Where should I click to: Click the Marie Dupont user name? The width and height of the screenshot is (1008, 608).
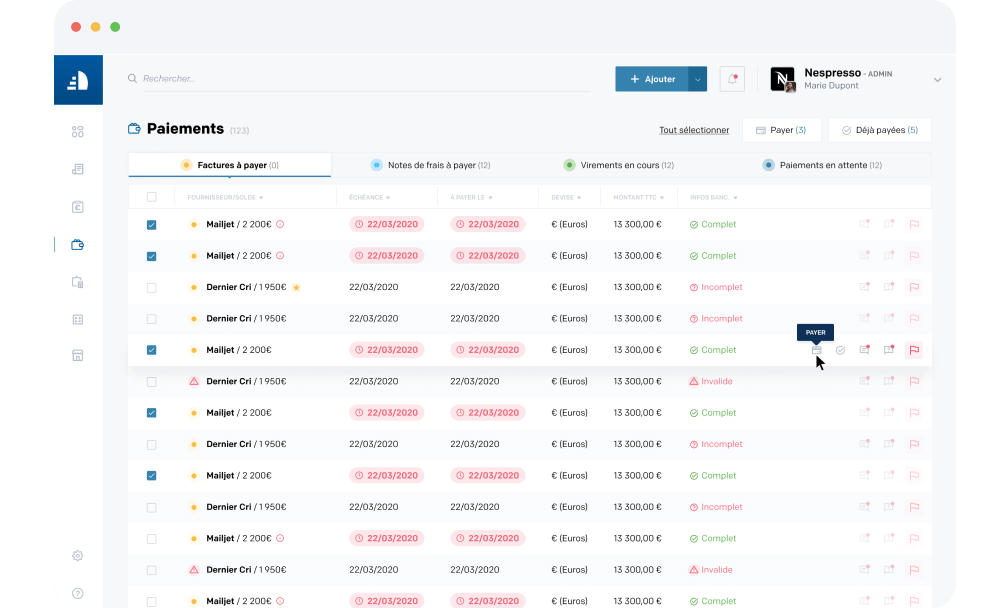[x=831, y=85]
